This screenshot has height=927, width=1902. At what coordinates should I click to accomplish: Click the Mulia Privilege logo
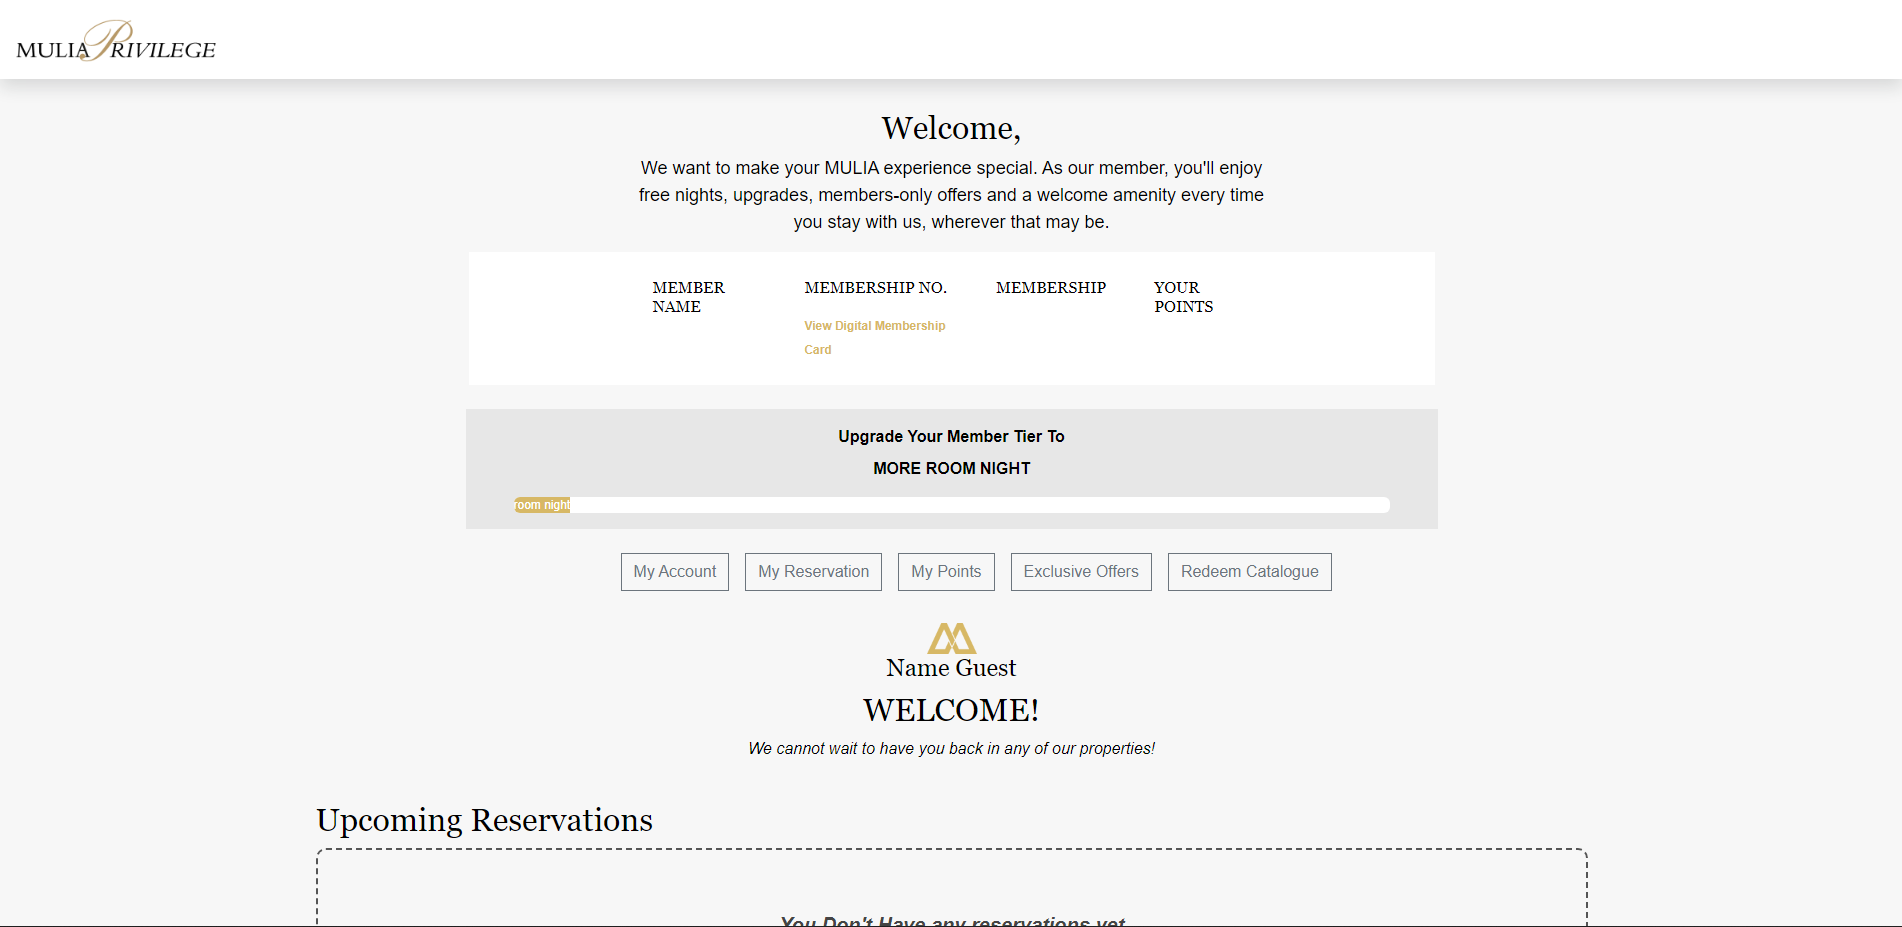117,40
